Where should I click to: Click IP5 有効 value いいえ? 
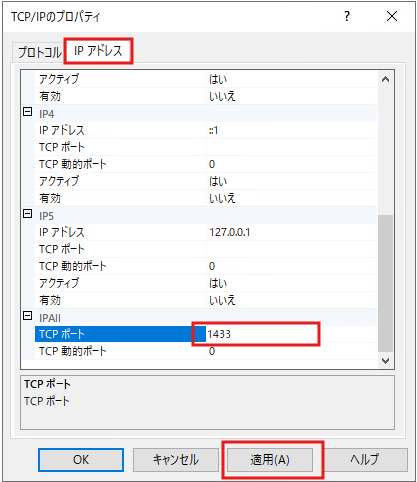tap(222, 300)
